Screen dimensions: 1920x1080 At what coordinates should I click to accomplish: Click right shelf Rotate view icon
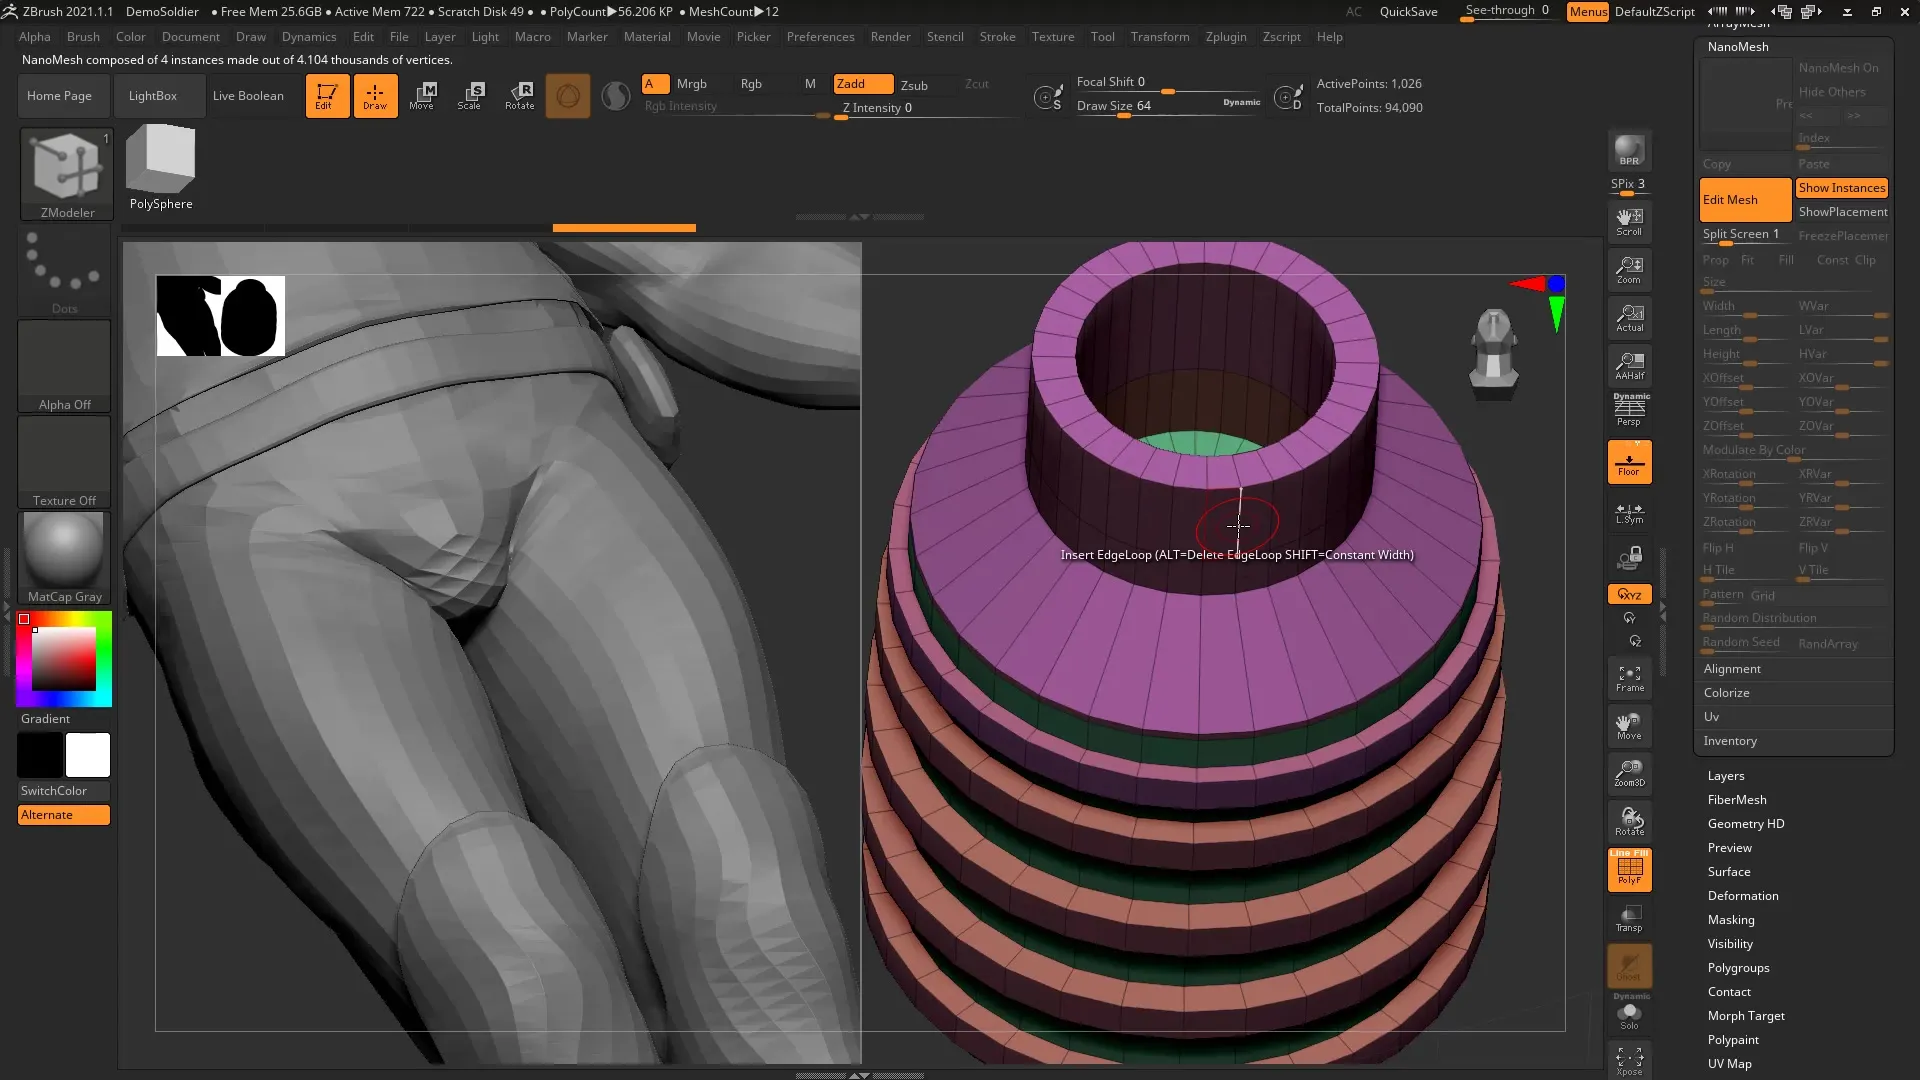tap(1629, 822)
